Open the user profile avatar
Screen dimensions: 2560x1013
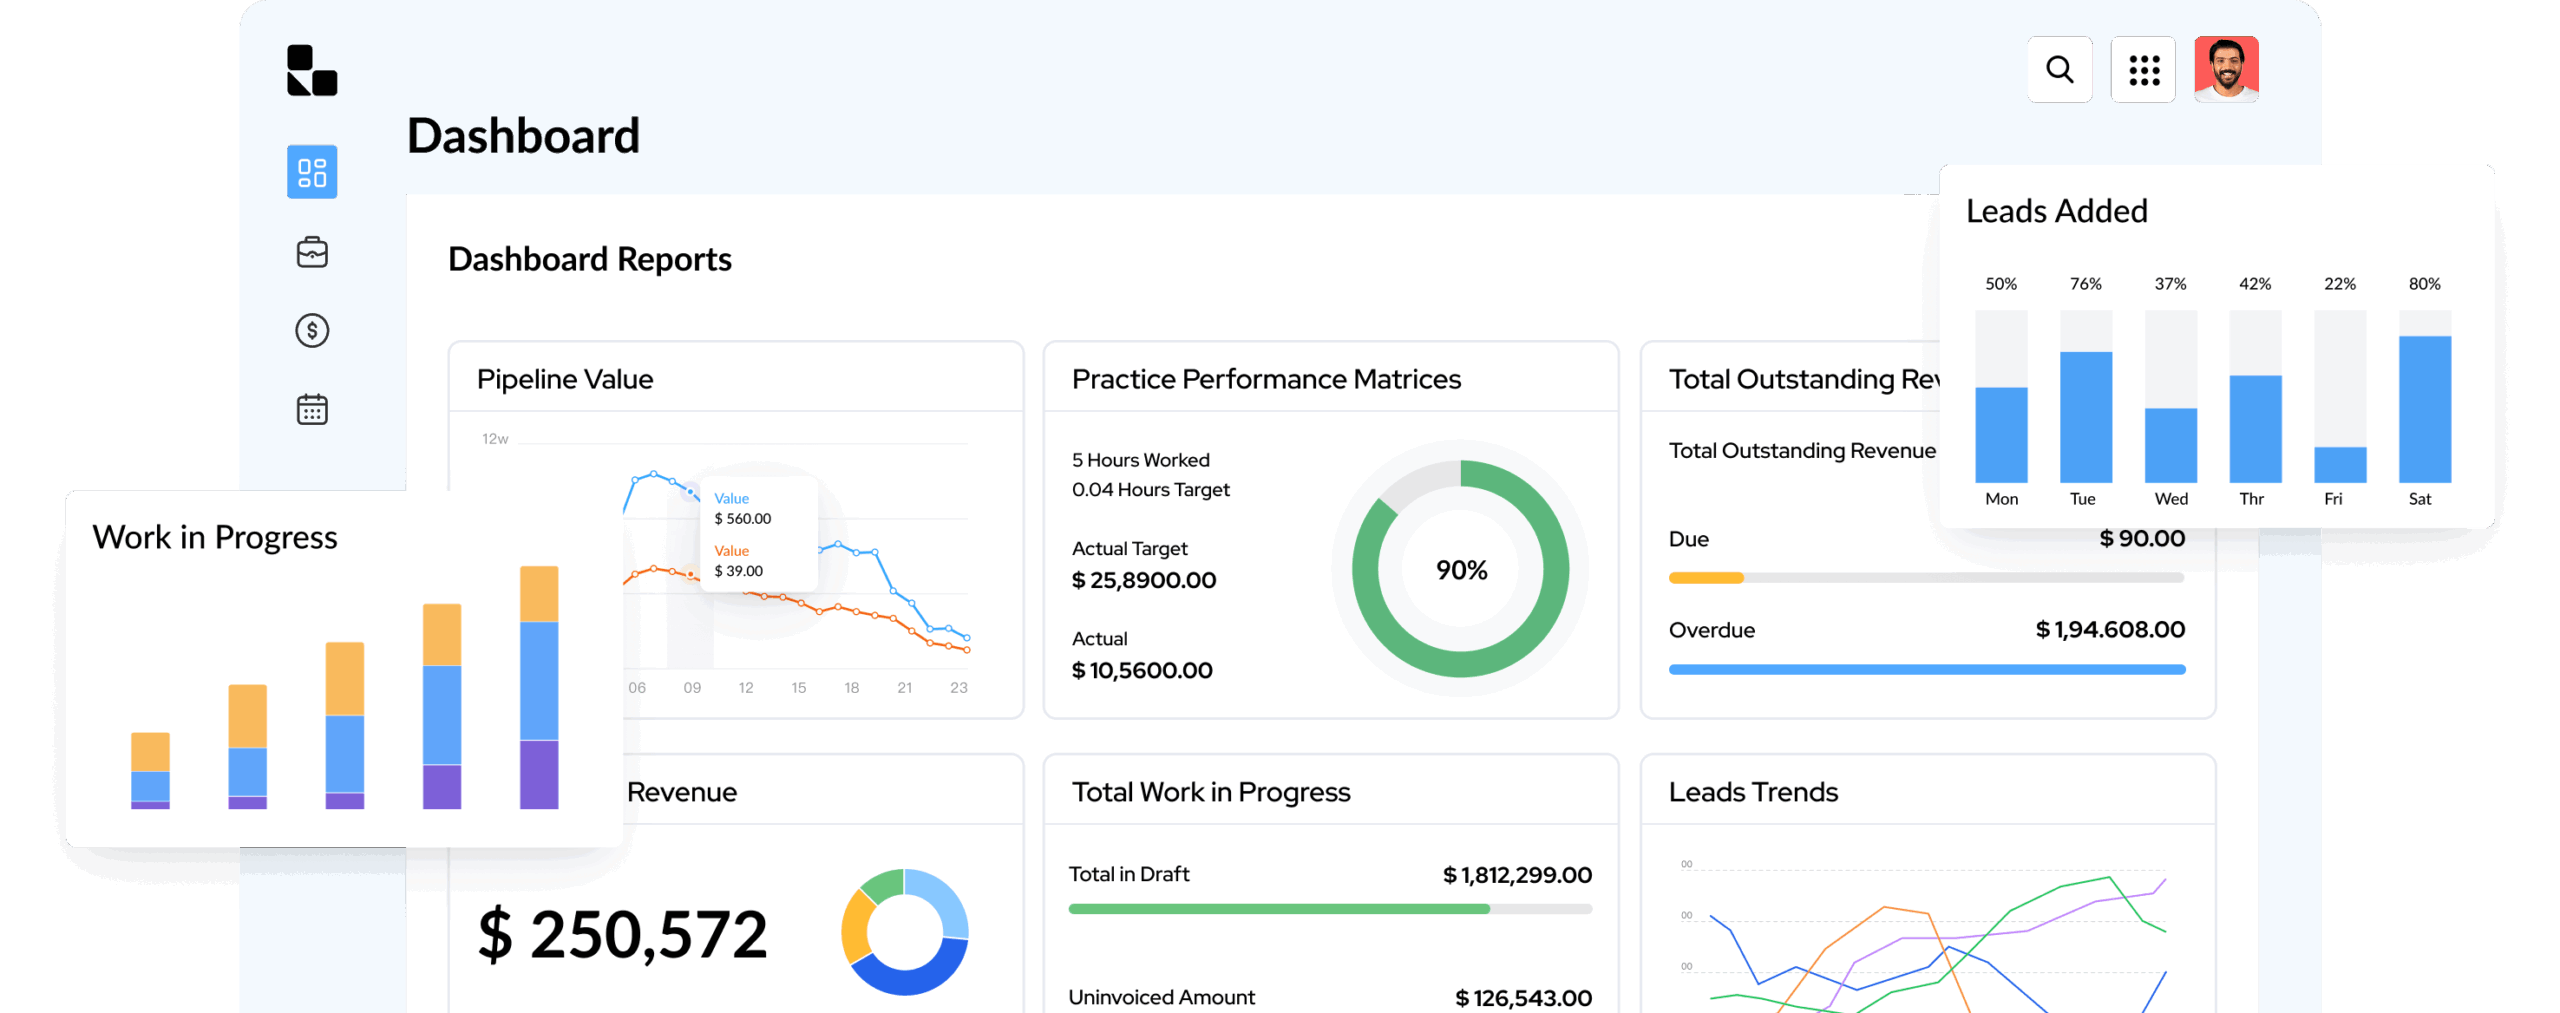pos(2225,70)
